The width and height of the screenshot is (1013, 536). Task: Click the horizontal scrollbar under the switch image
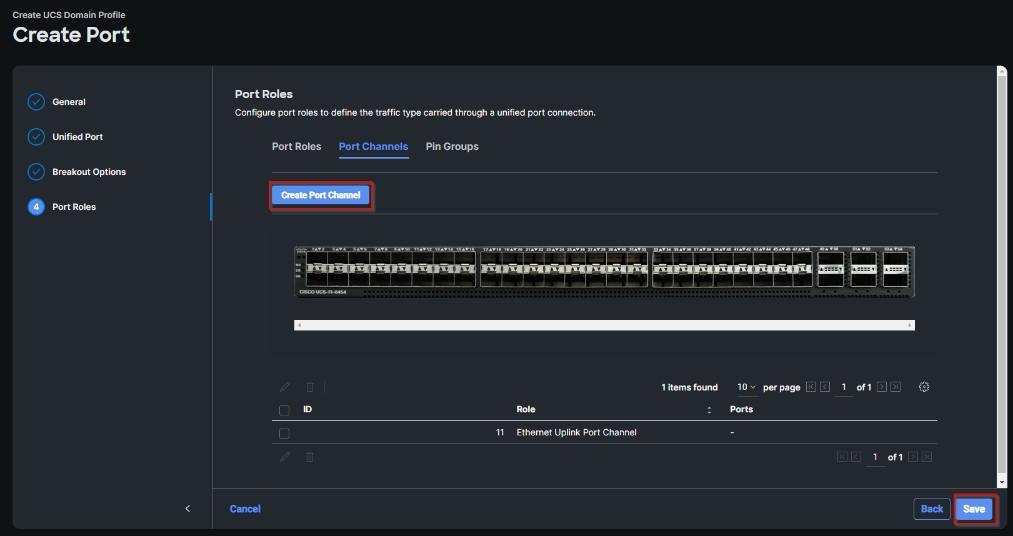[x=604, y=325]
